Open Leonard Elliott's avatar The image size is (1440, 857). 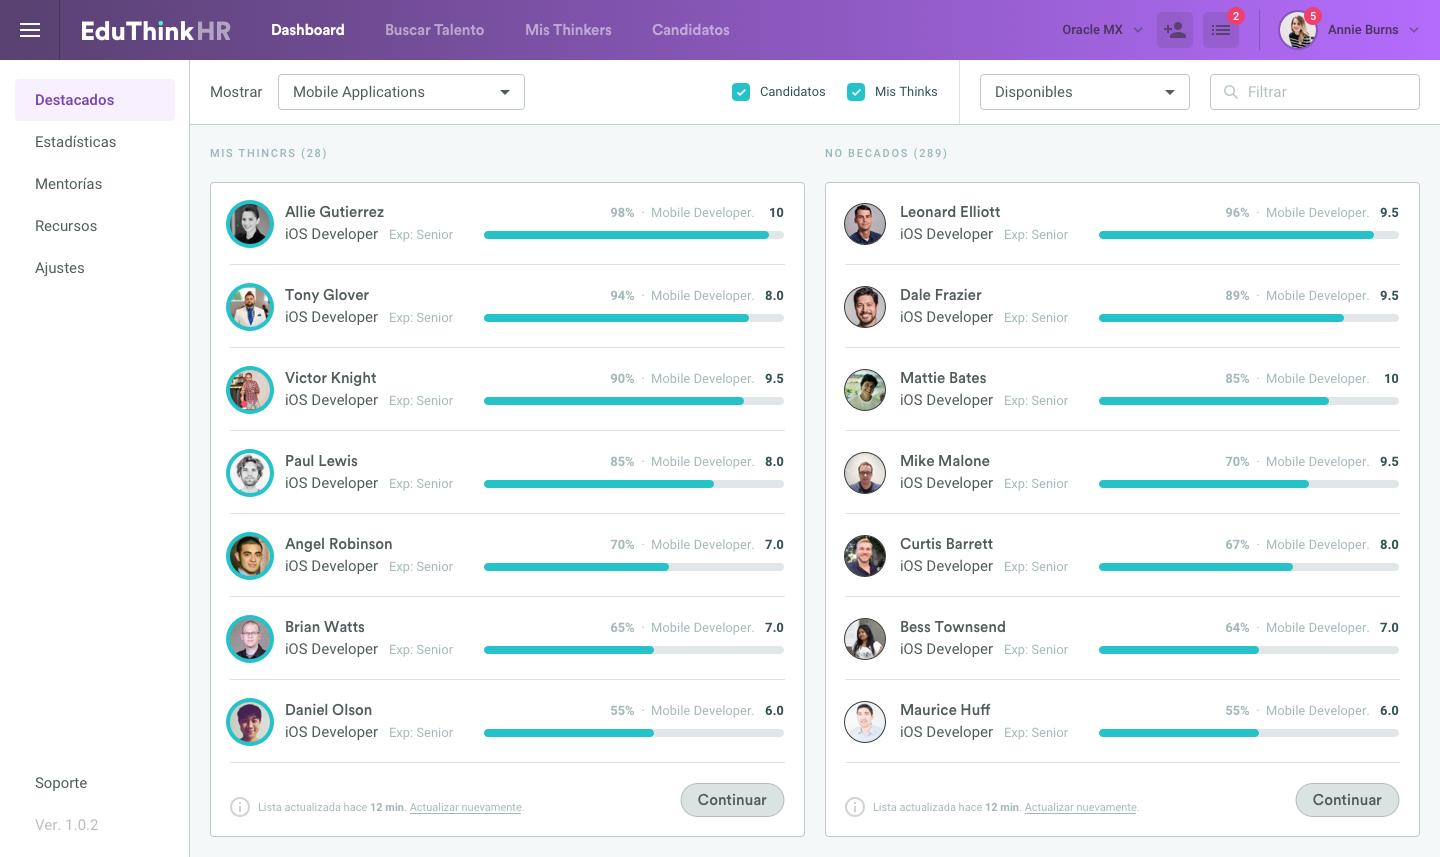(x=865, y=224)
